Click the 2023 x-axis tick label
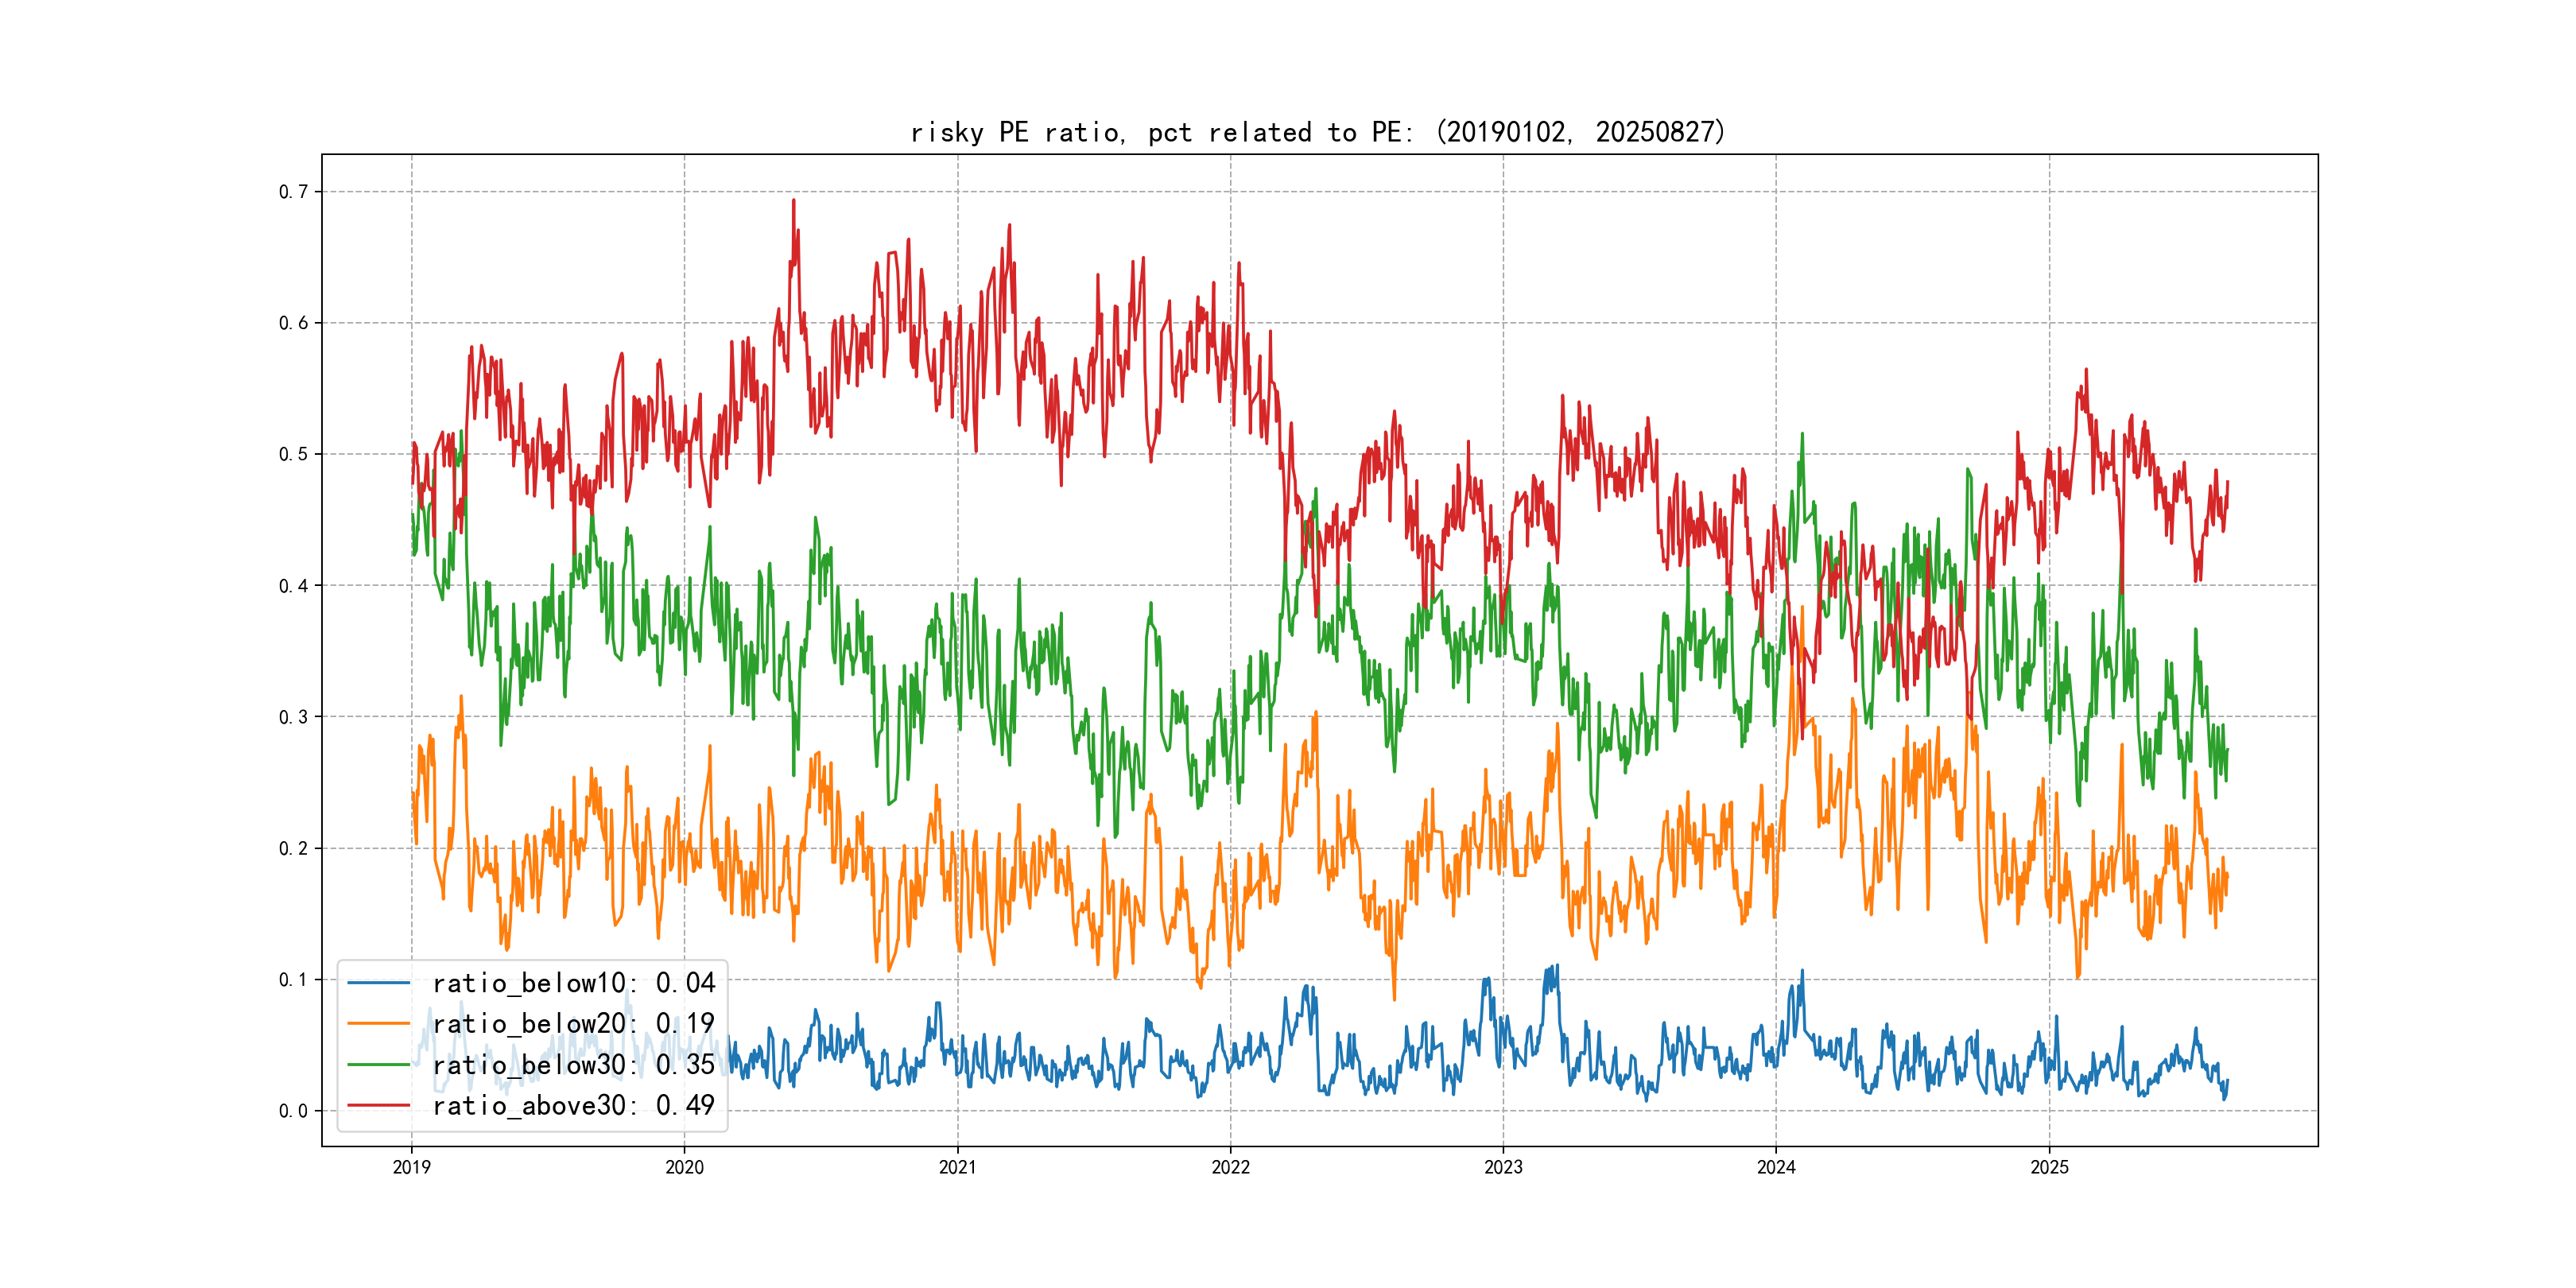Viewport: 2576px width, 1288px height. (x=1503, y=1167)
